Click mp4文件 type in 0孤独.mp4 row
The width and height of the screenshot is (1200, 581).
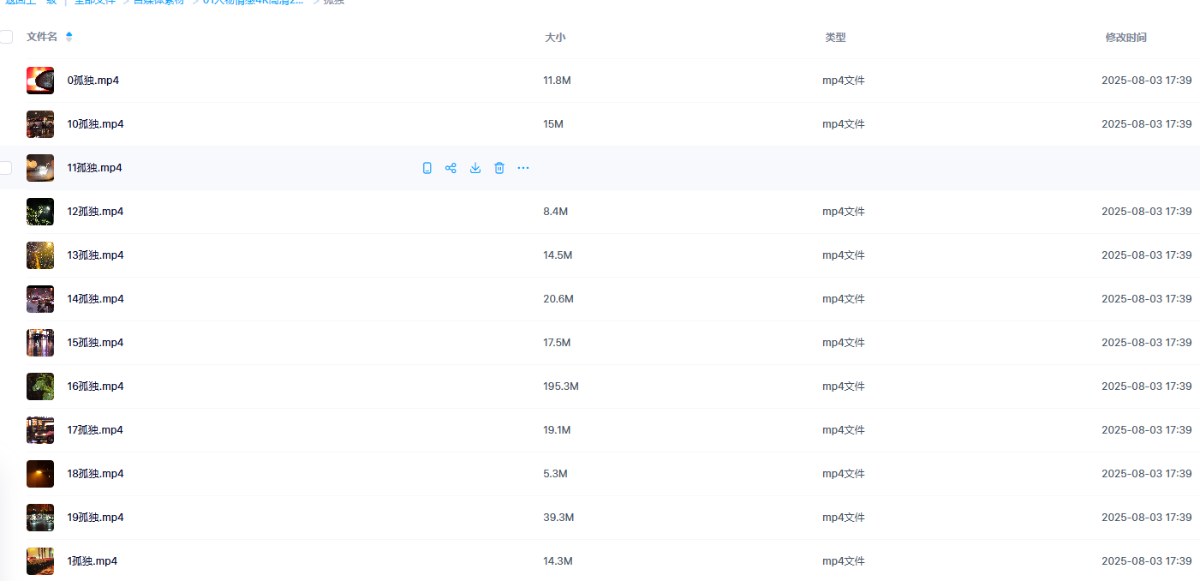coord(843,80)
